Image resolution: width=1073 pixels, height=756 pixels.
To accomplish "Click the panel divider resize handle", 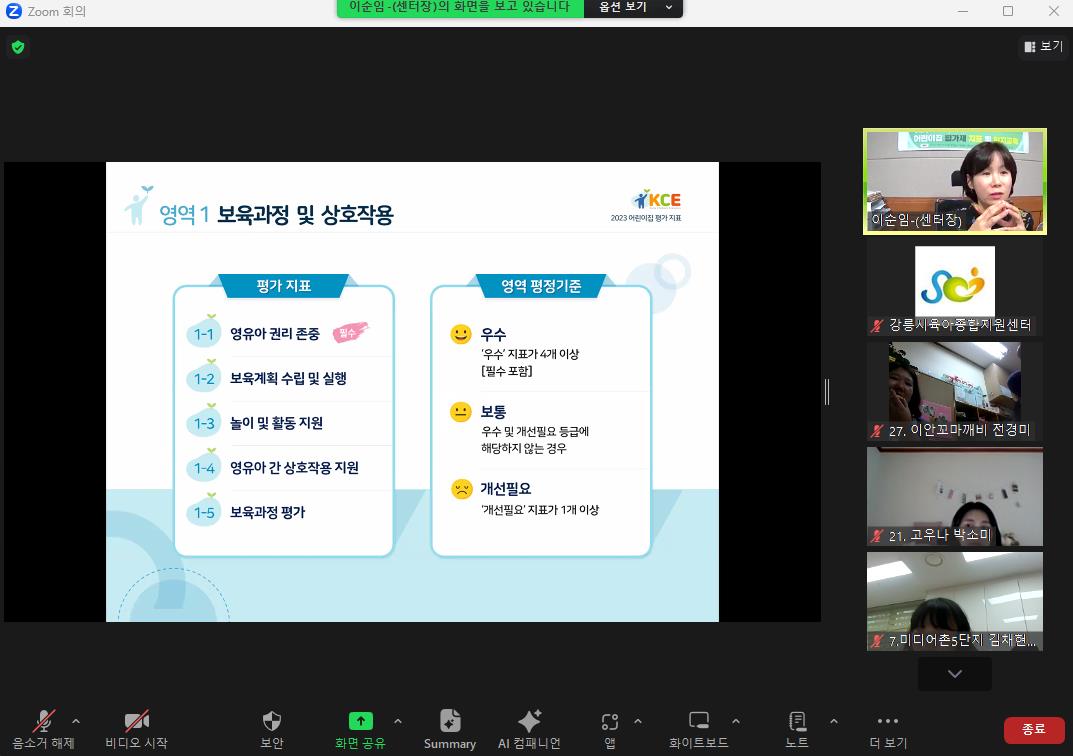I will (827, 392).
